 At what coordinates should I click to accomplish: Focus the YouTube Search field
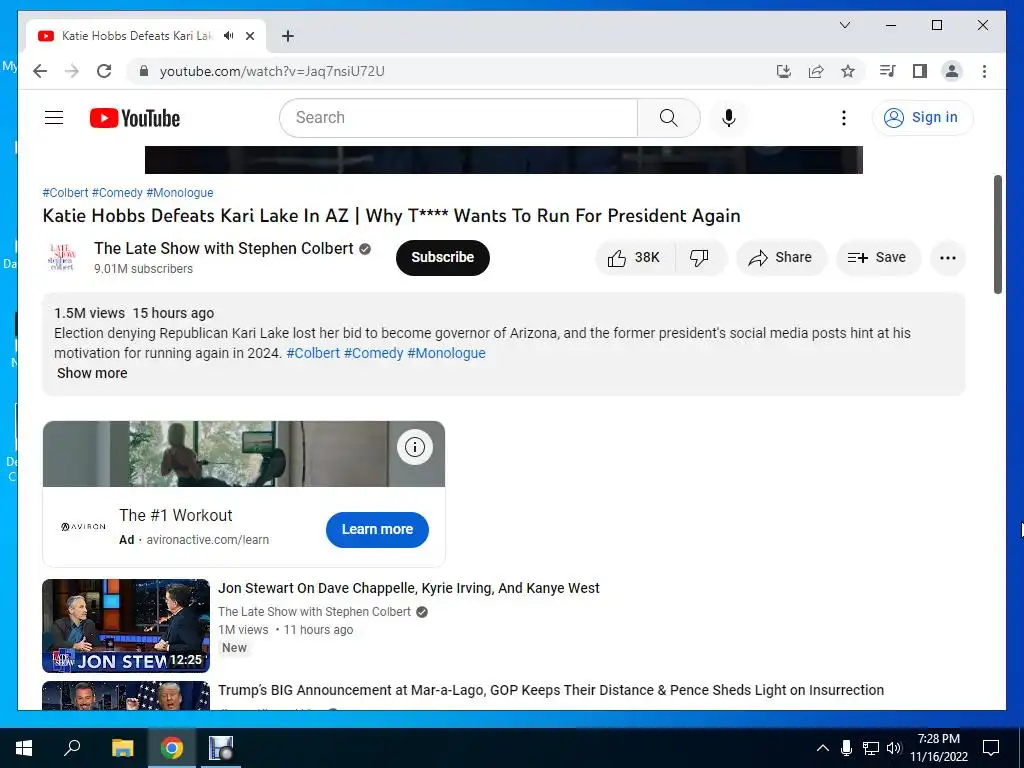pos(458,118)
